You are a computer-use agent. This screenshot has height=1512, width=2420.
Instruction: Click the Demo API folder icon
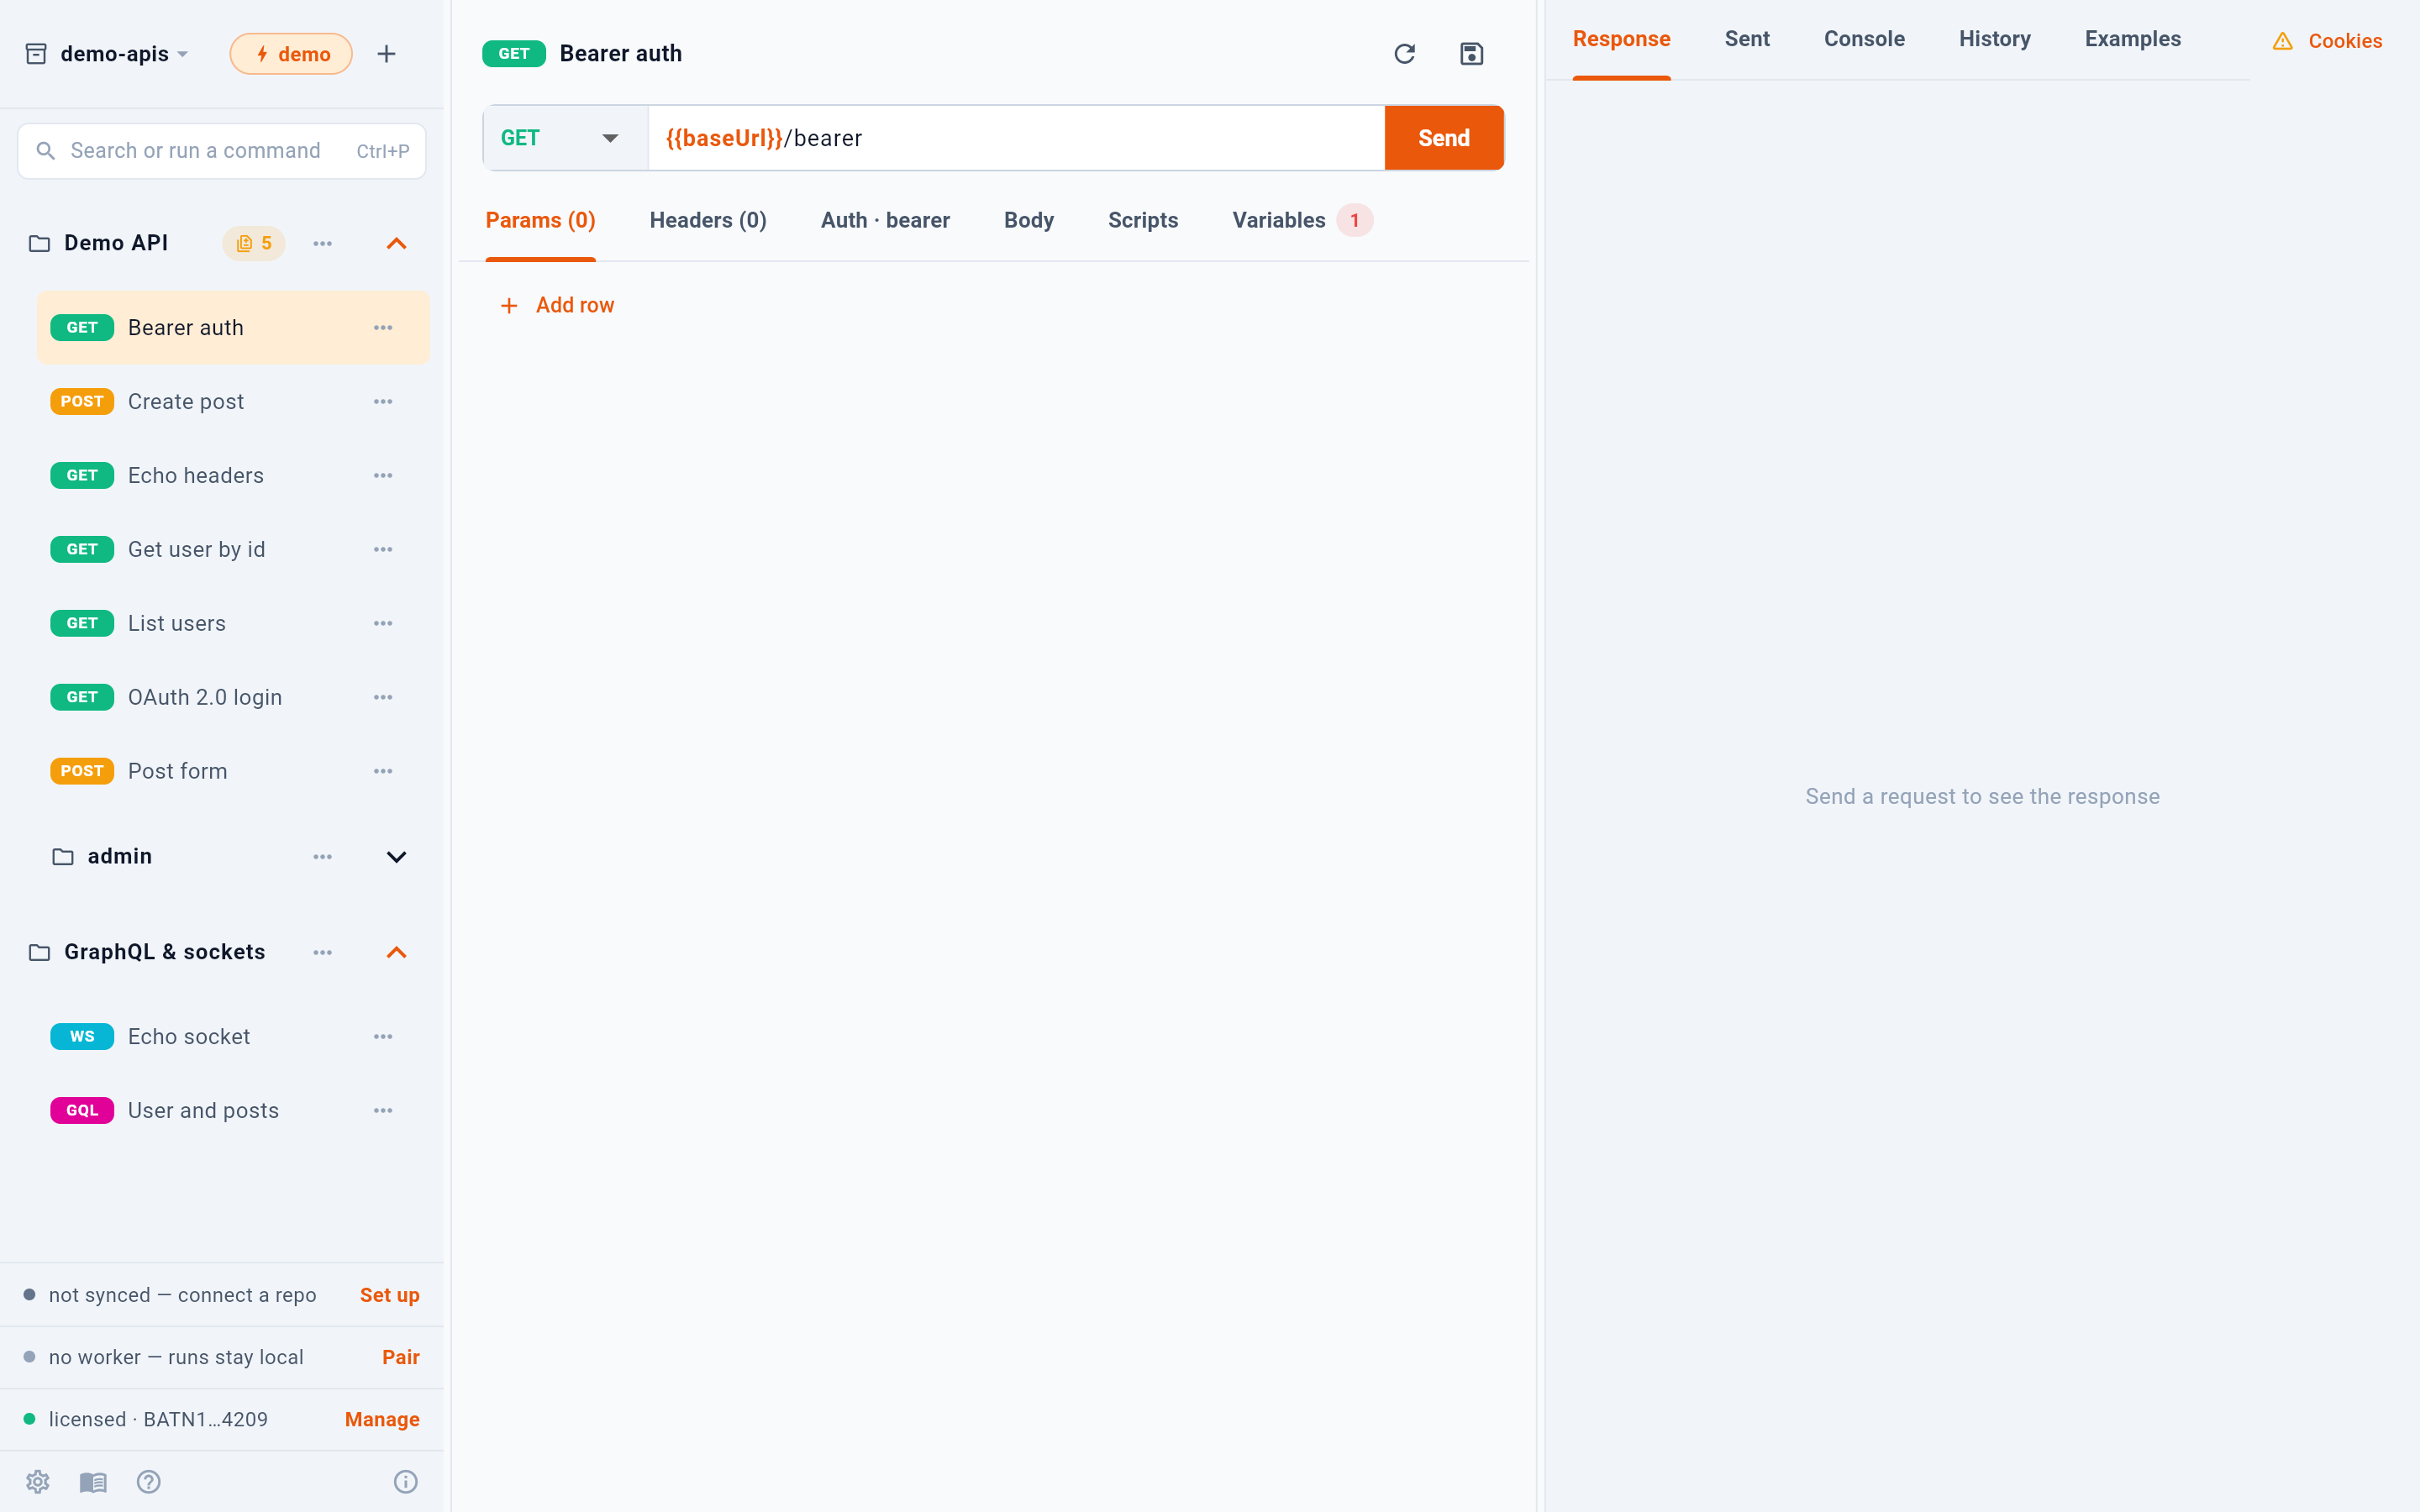pyautogui.click(x=39, y=244)
